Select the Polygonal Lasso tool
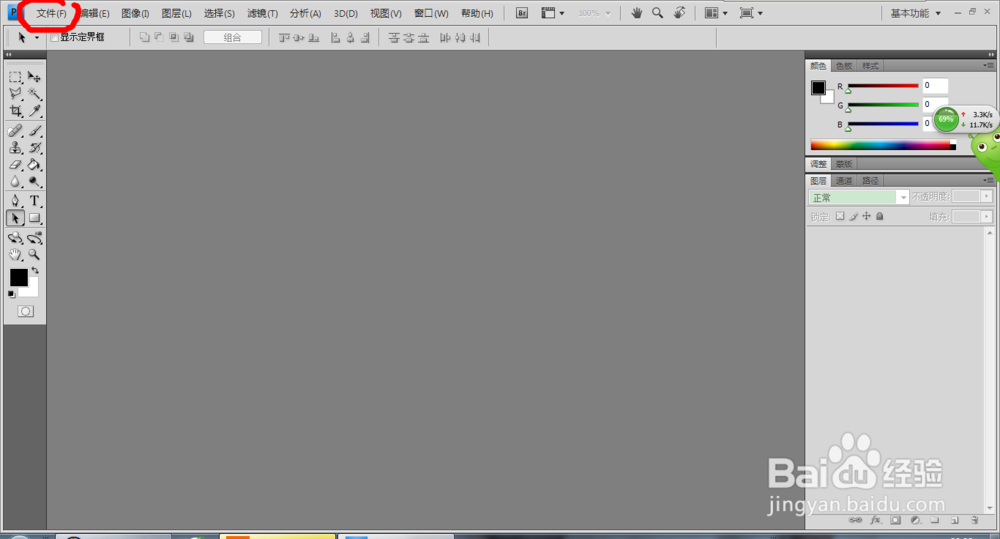1000x539 pixels. coord(15,94)
